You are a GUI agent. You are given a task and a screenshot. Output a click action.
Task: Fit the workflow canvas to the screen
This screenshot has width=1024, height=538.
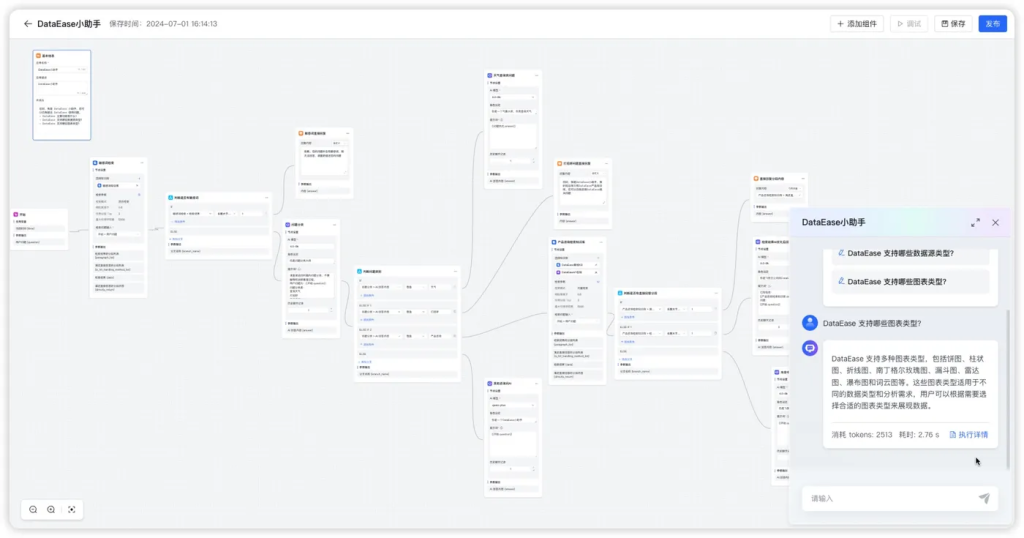point(72,509)
